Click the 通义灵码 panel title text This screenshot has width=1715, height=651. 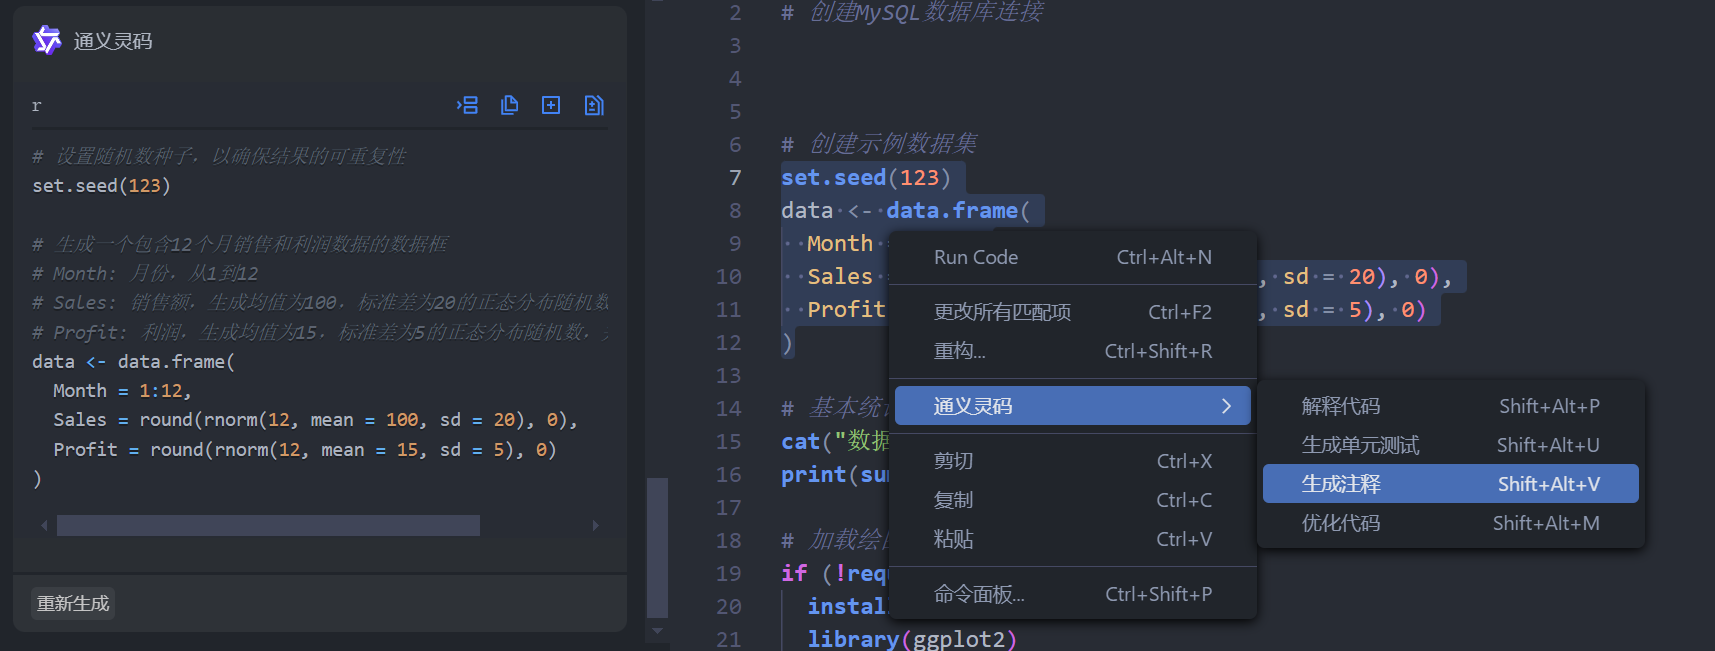click(x=113, y=41)
